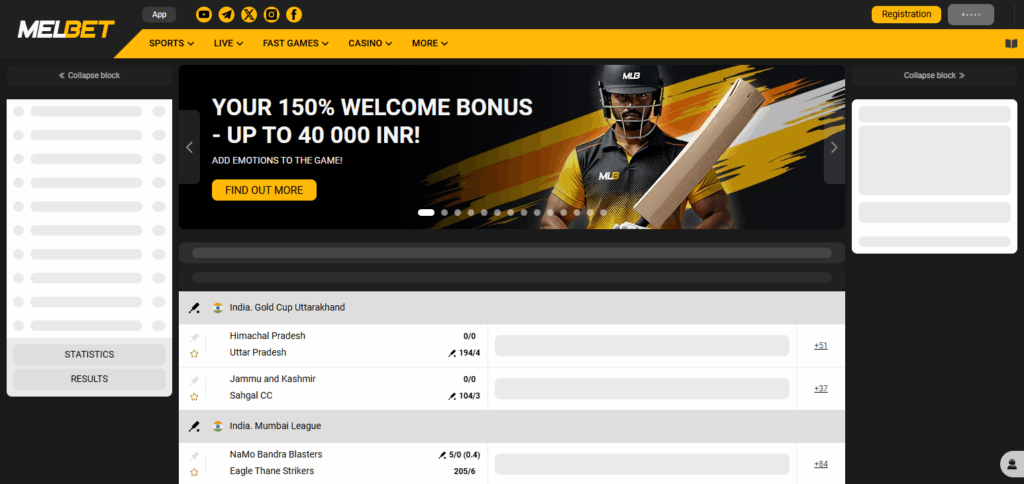
Task: Open the Instagram social icon
Action: (x=272, y=14)
